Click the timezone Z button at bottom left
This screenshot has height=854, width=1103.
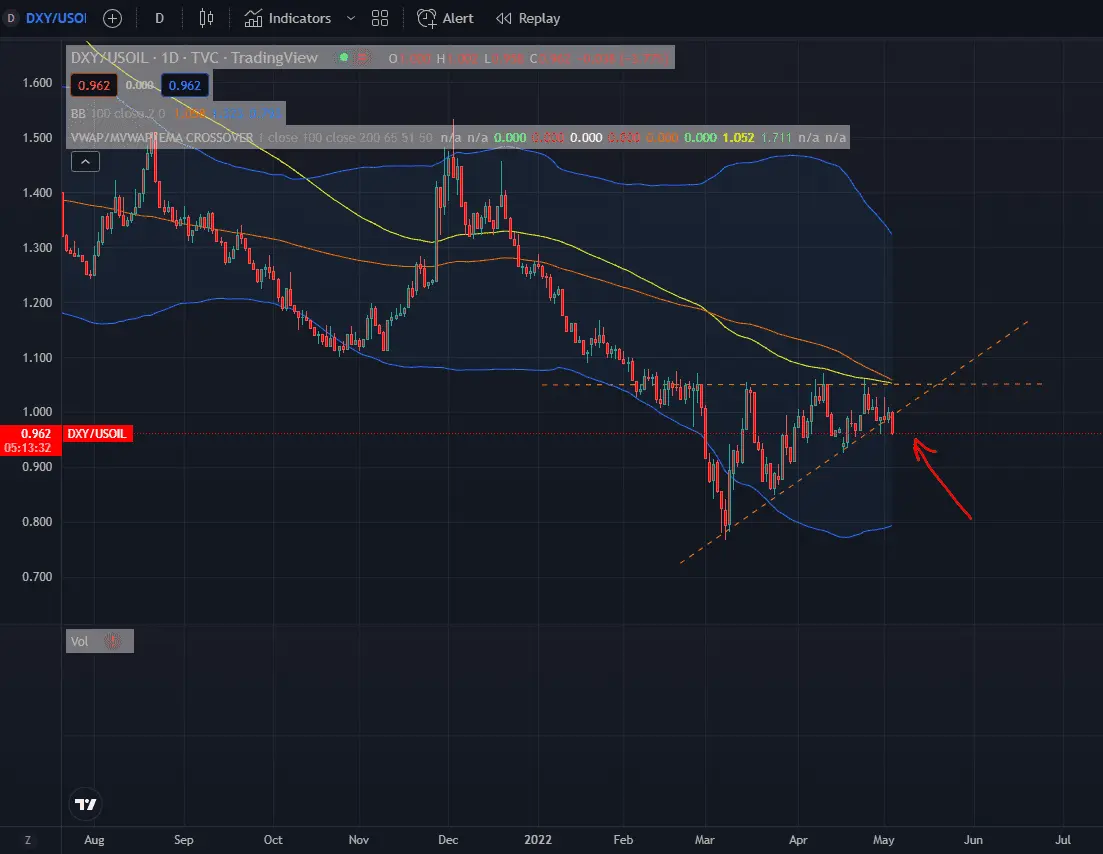[x=28, y=840]
